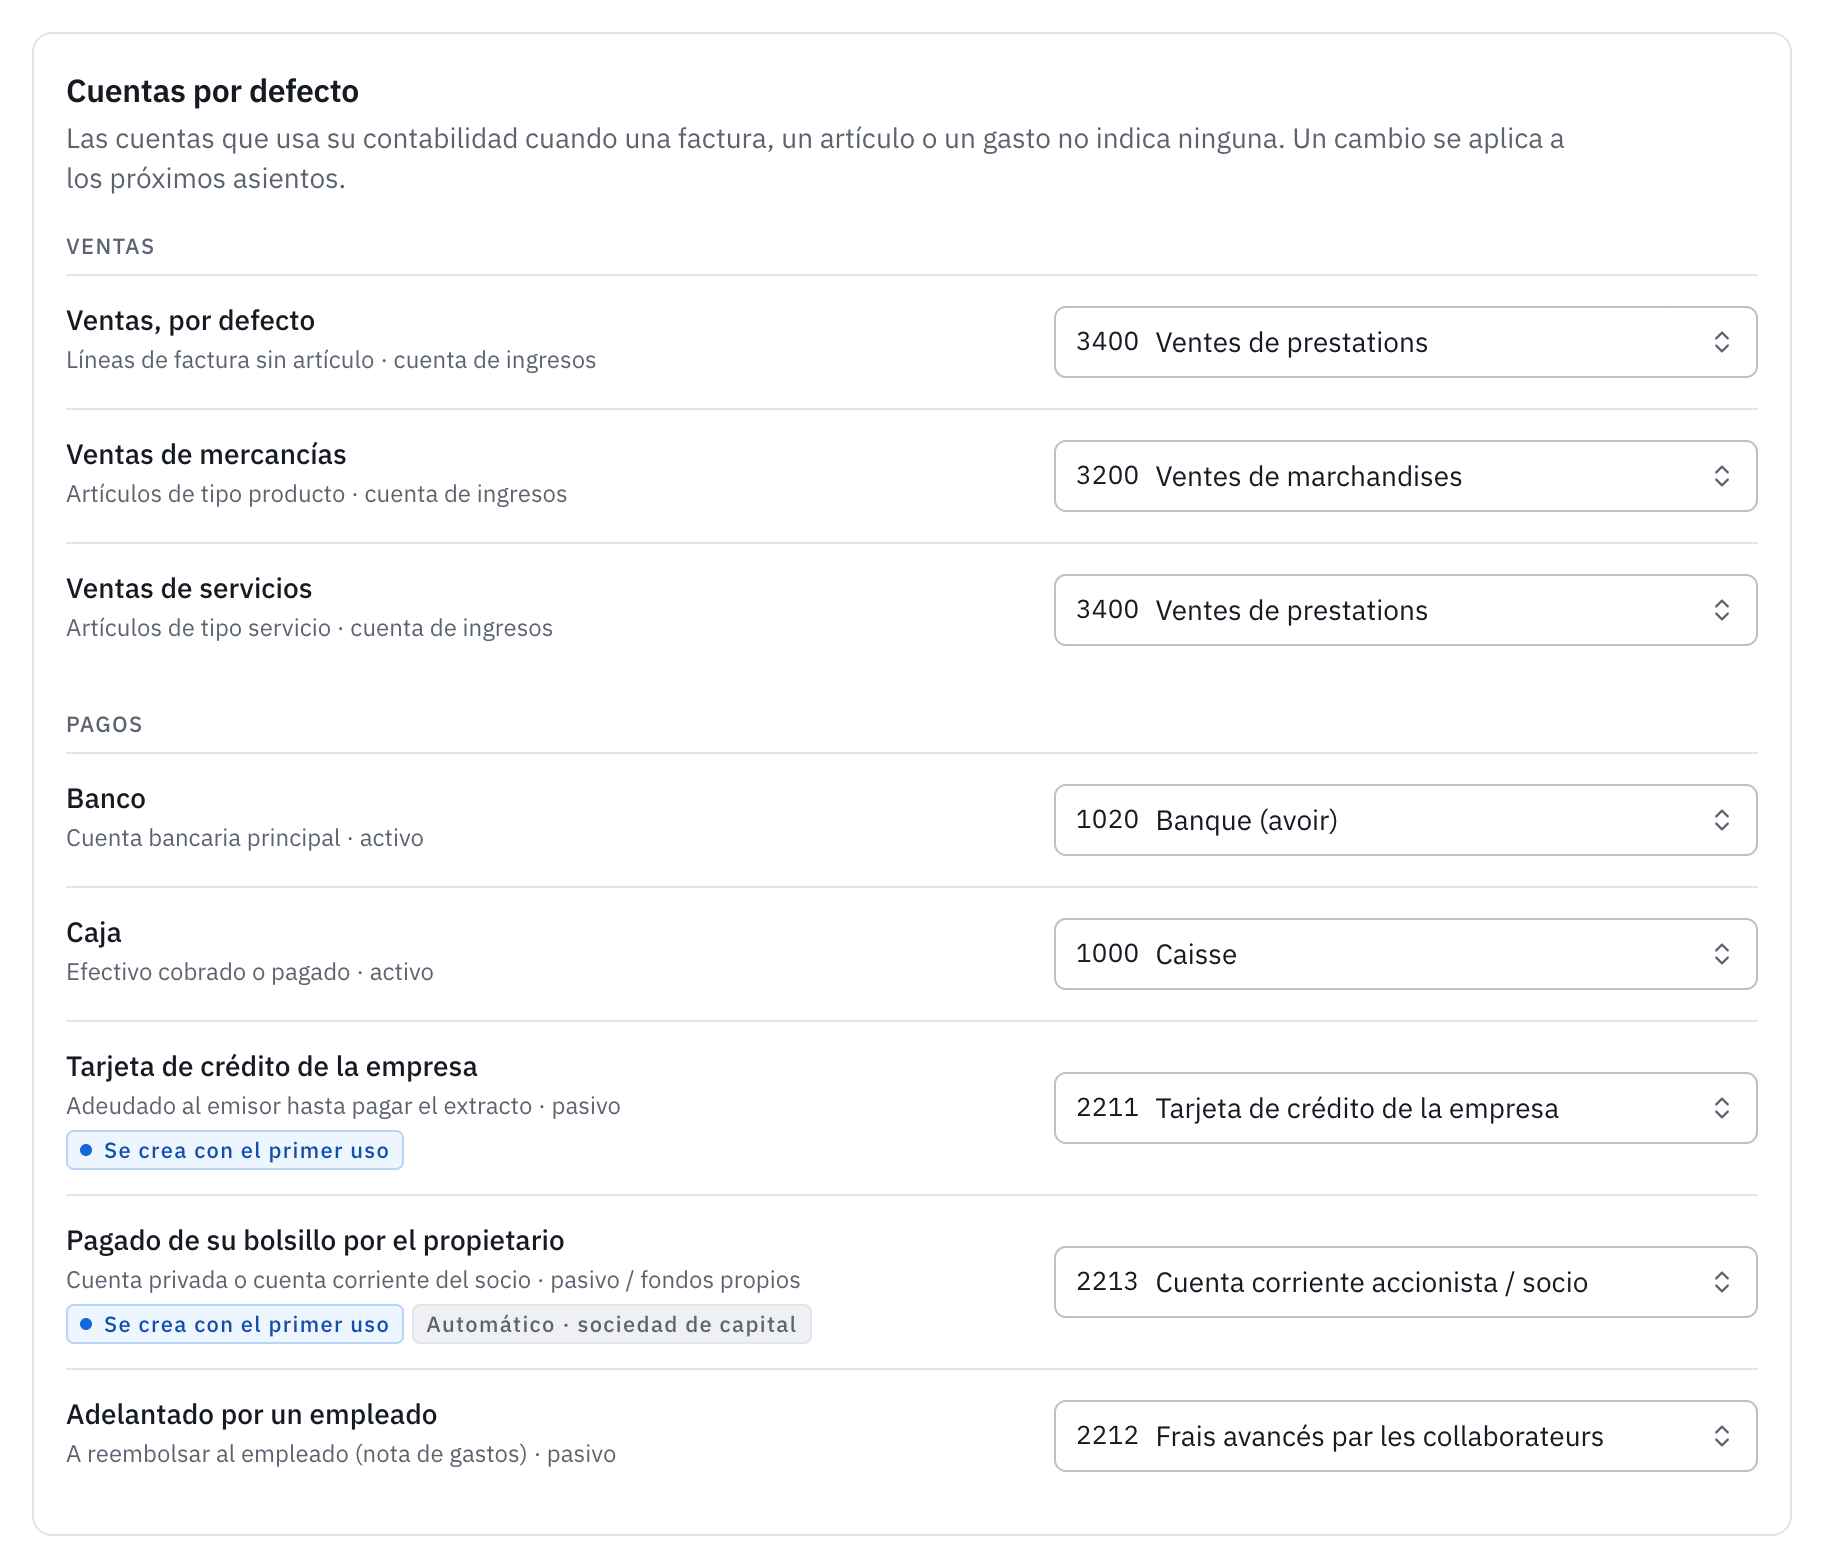The width and height of the screenshot is (1824, 1568).
Task: Open the Banco account dropdown
Action: pos(1405,820)
